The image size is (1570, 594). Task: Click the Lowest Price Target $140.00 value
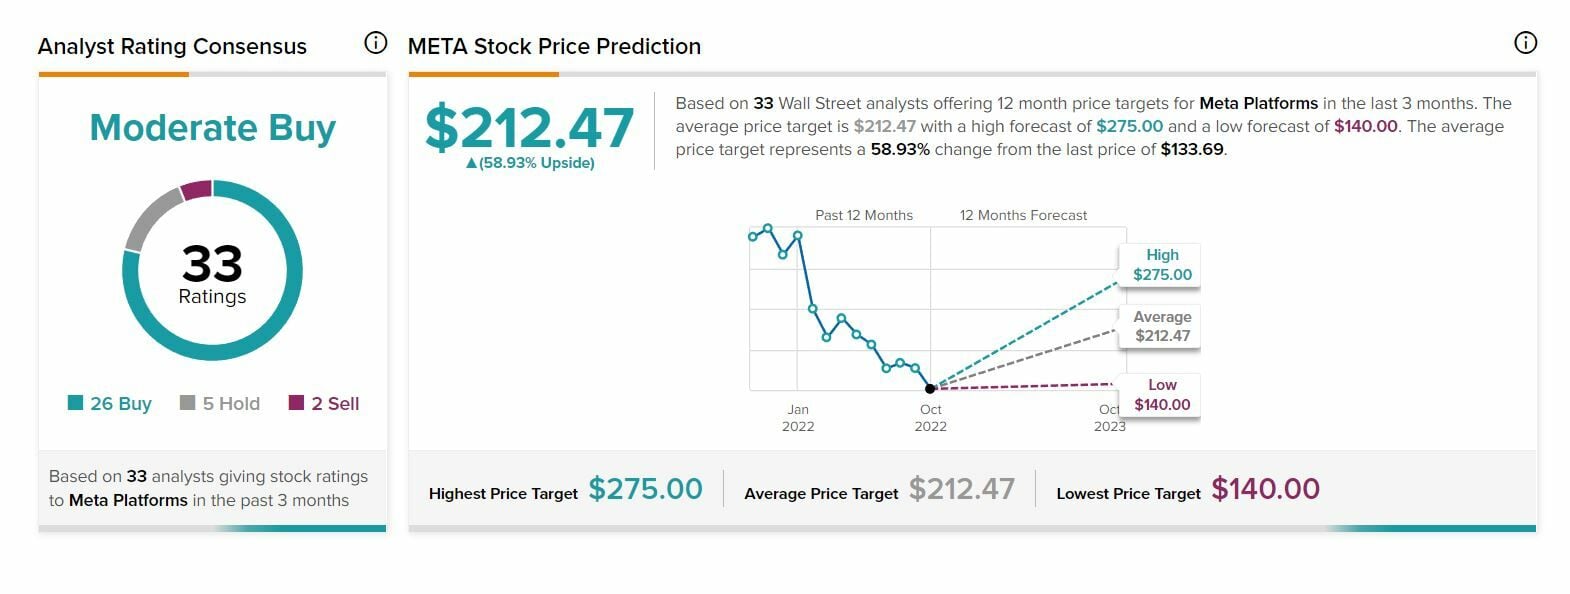click(1265, 489)
